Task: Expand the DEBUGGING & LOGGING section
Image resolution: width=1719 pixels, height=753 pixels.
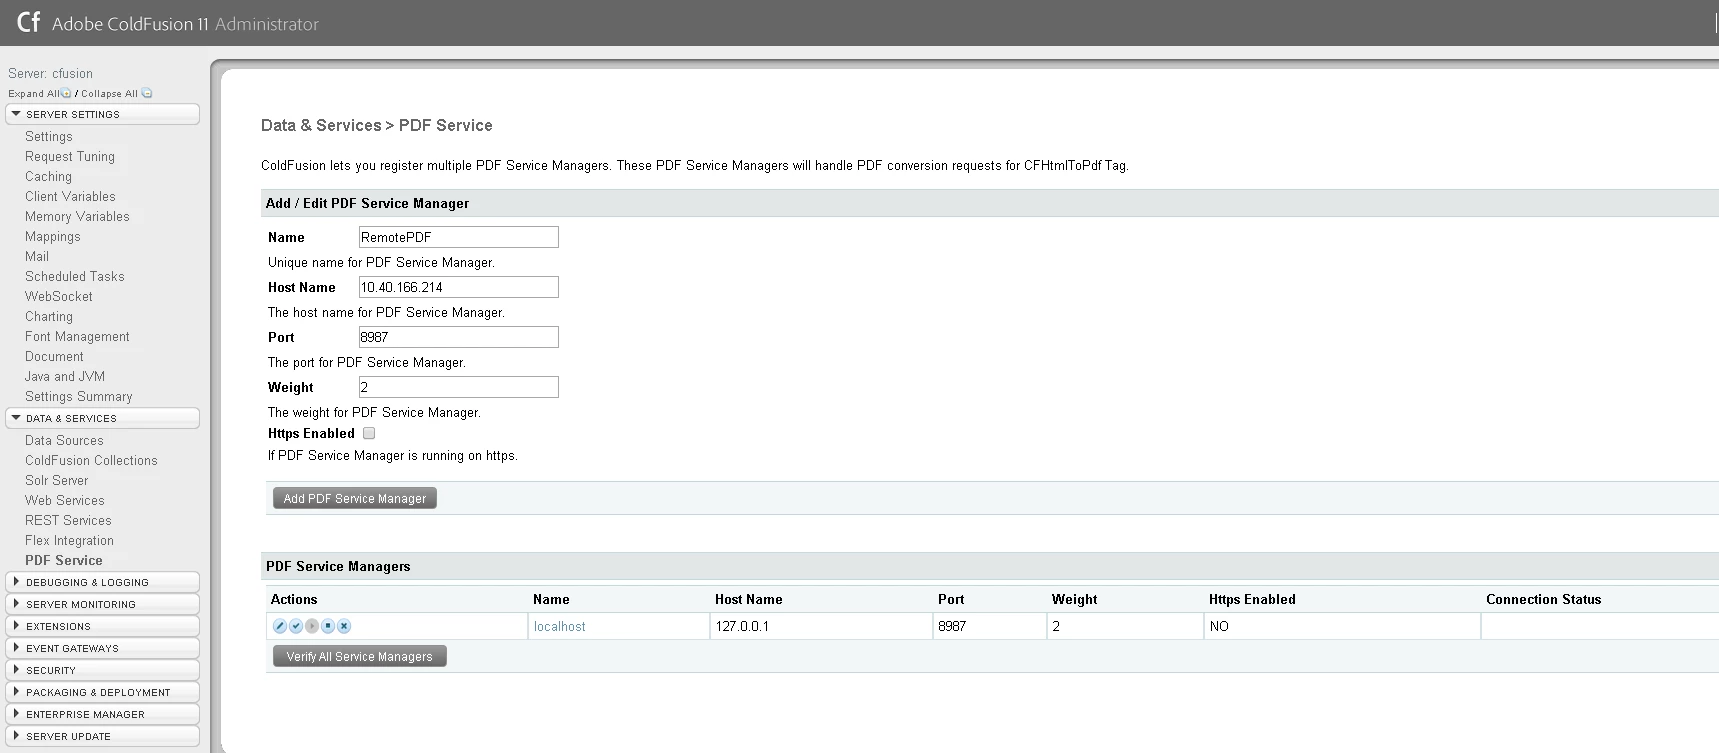Action: [102, 582]
